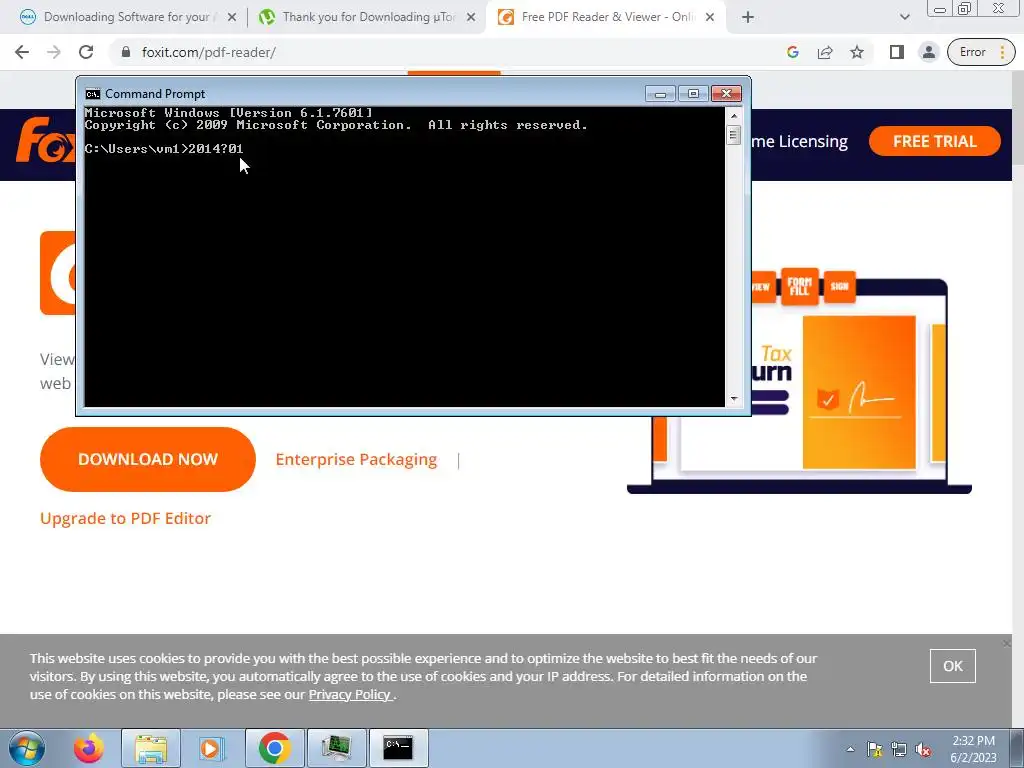This screenshot has height=768, width=1024.
Task: Click the FORM FILL icon in illustration
Action: (x=799, y=286)
